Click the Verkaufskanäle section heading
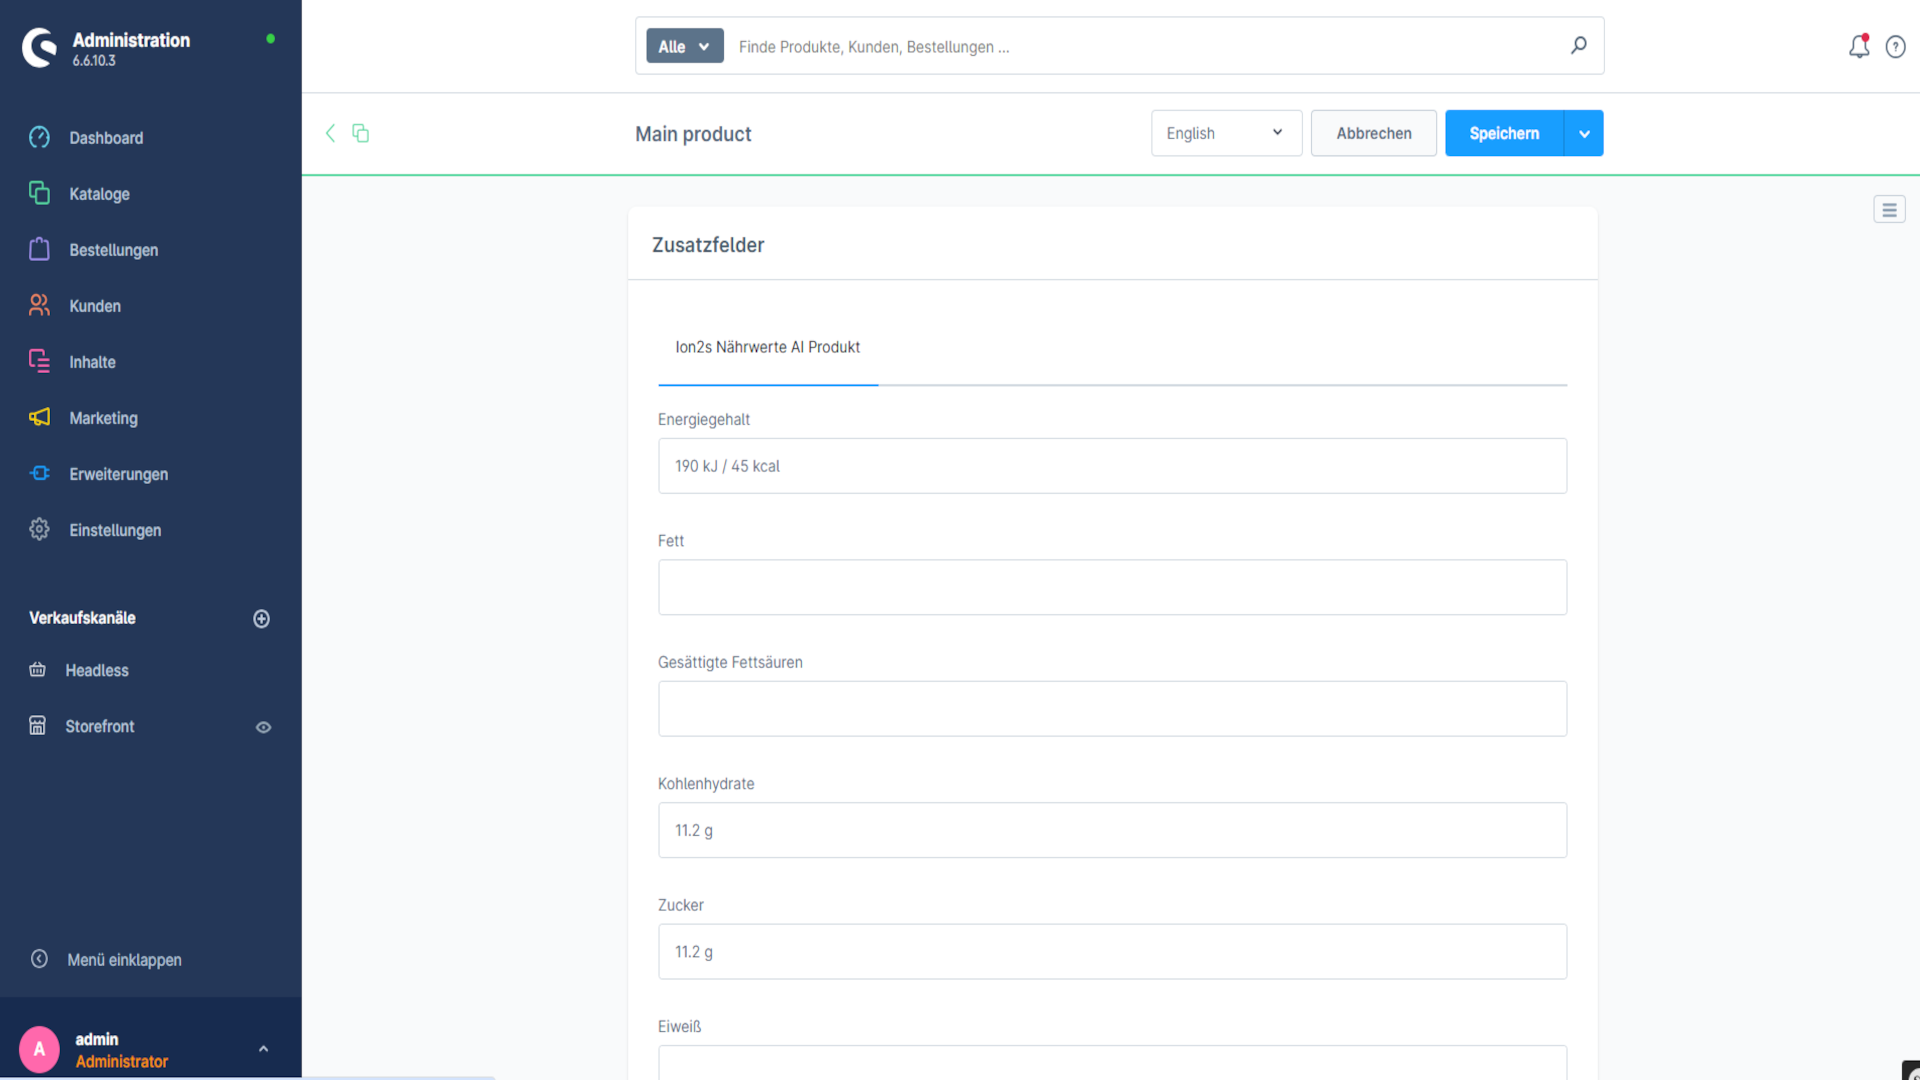This screenshot has height=1080, width=1920. click(82, 617)
